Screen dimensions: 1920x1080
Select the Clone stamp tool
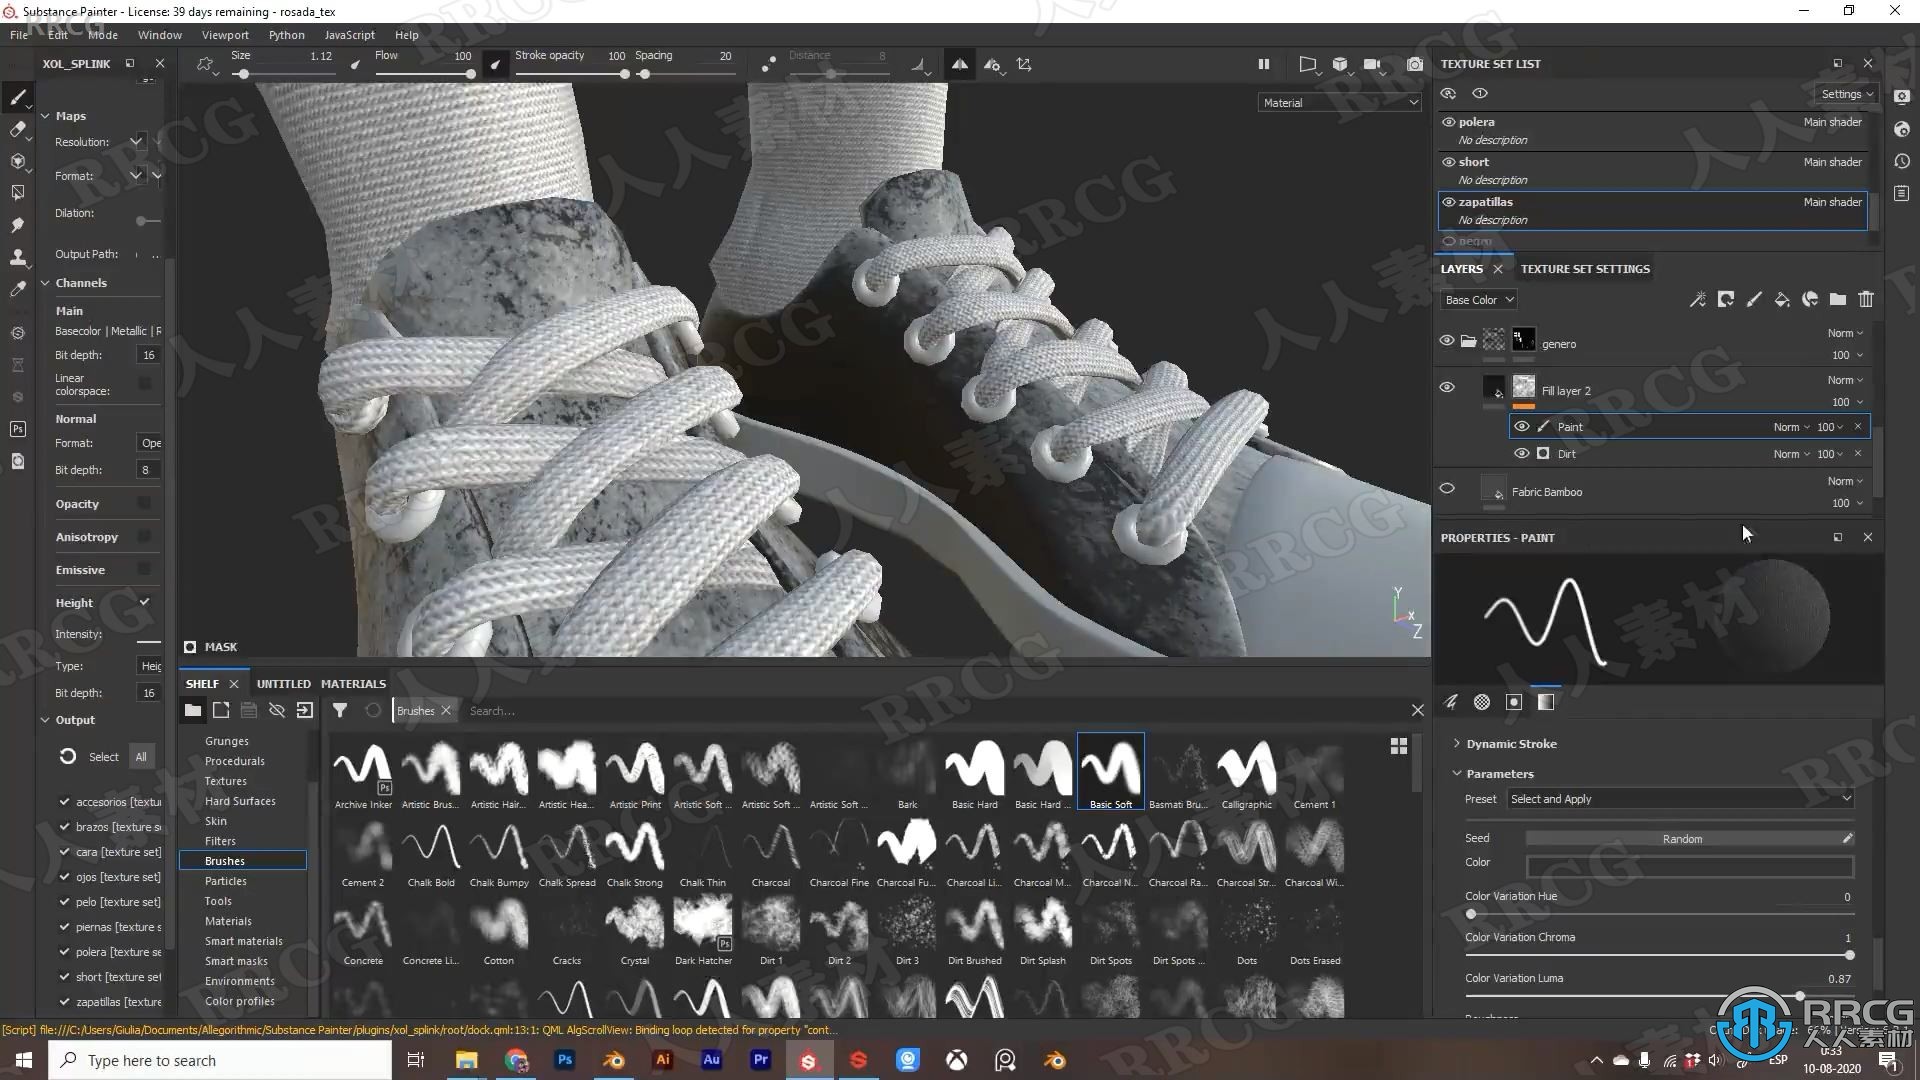(x=17, y=257)
